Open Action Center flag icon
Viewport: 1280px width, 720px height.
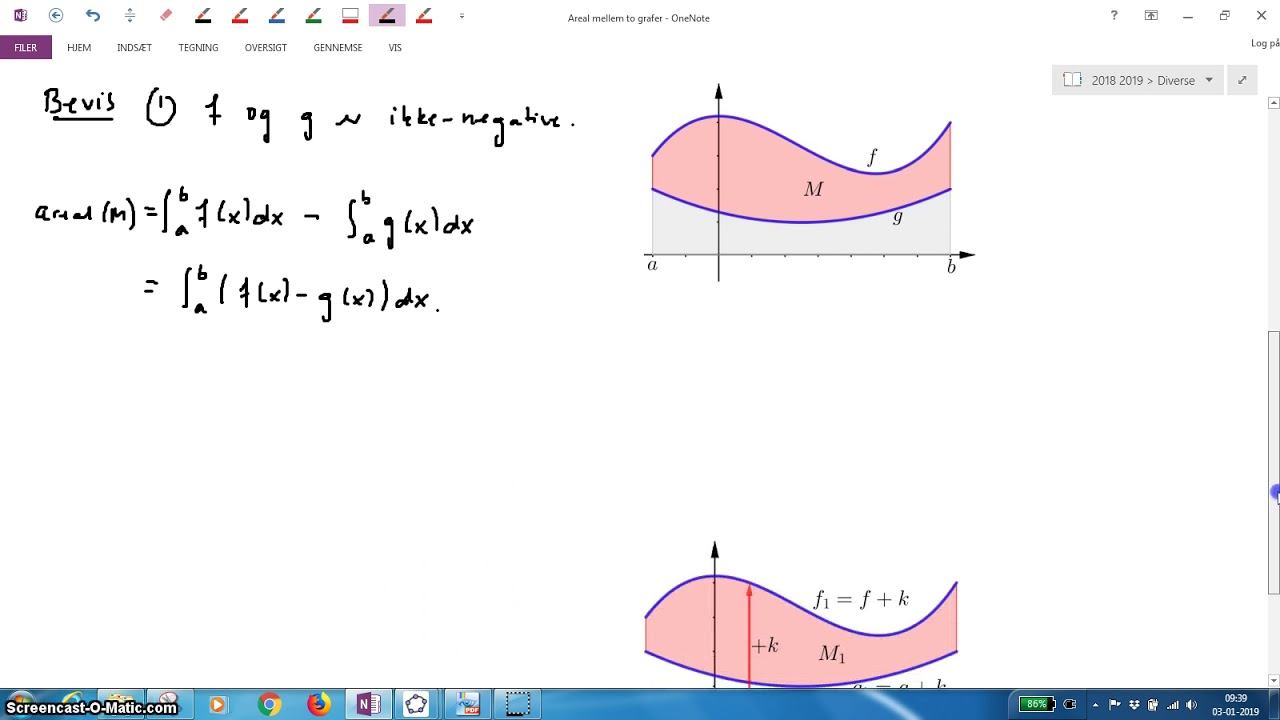(1115, 705)
